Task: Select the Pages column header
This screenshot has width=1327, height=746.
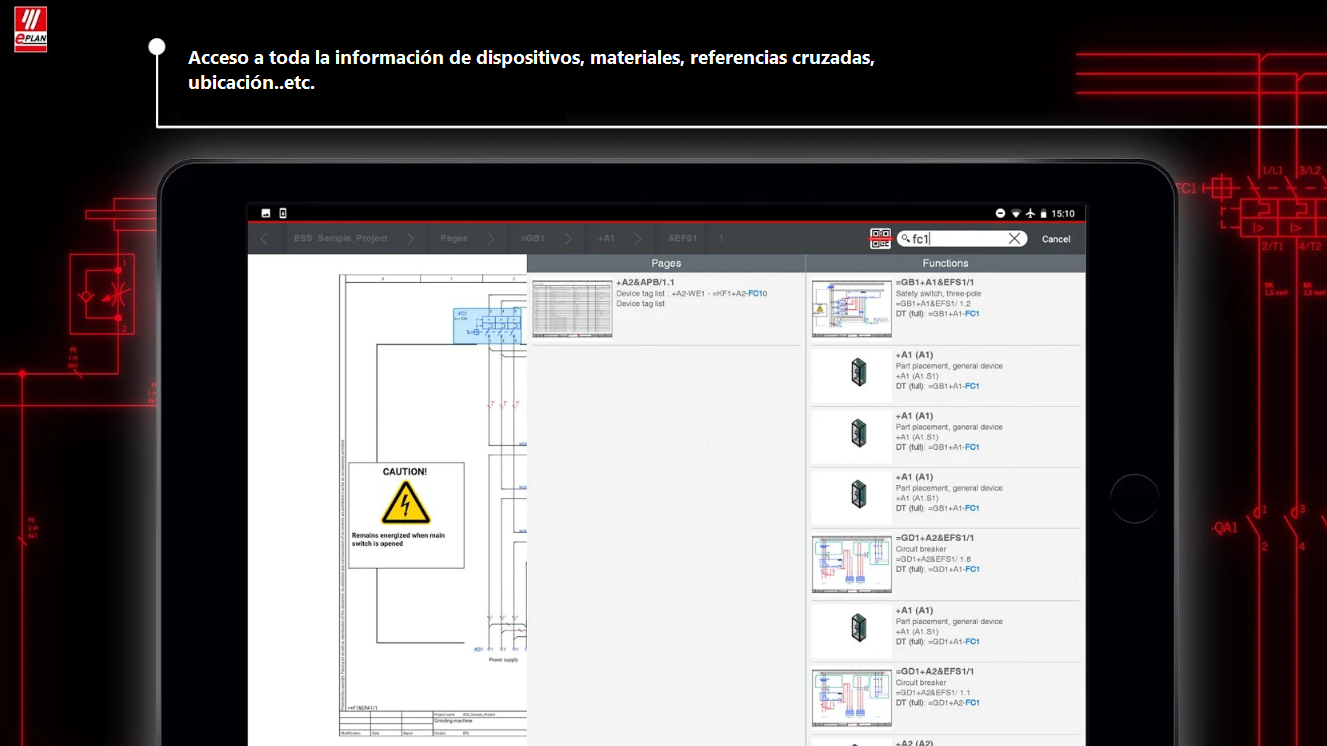Action: click(666, 263)
